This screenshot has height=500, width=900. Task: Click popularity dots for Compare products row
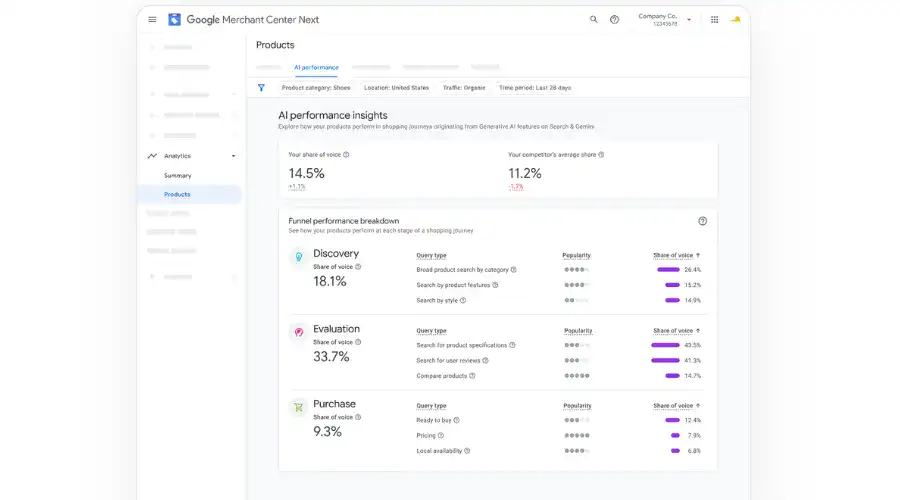coord(577,376)
